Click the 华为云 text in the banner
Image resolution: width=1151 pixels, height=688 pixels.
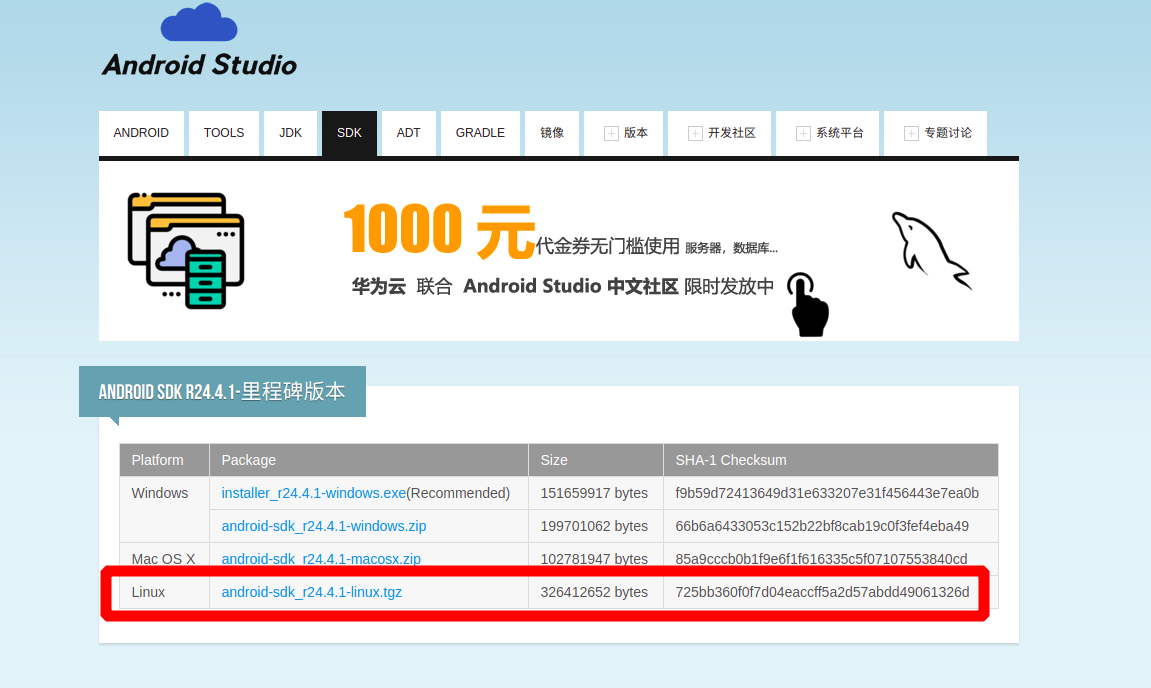(x=379, y=286)
